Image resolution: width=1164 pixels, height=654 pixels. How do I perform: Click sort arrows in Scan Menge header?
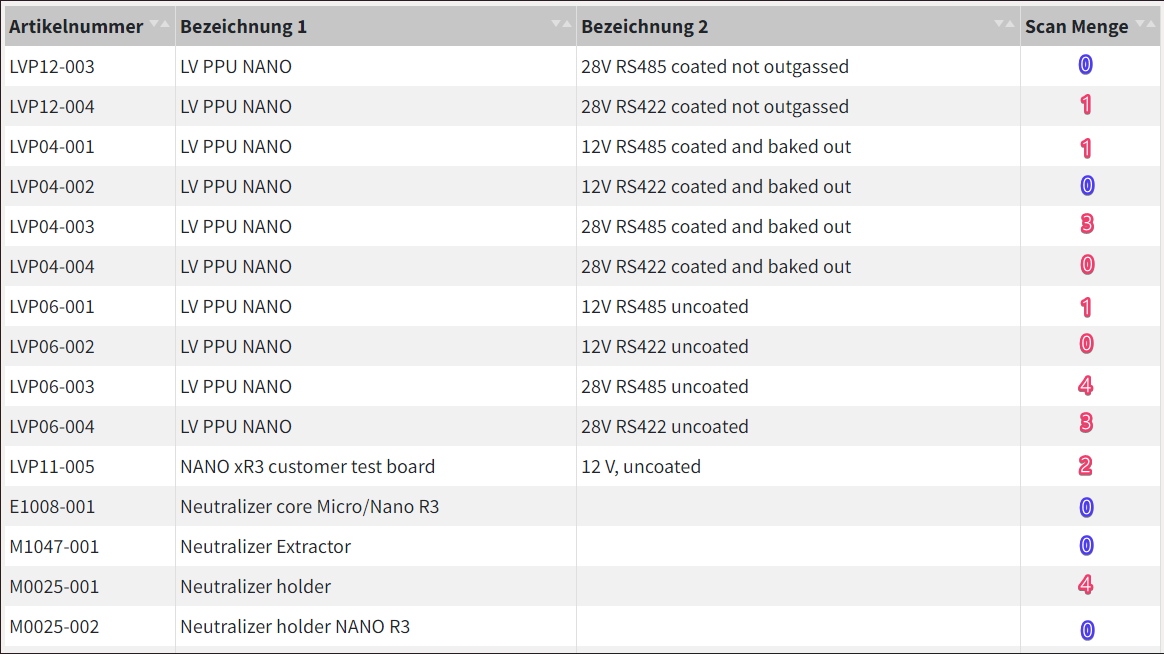click(x=1144, y=24)
